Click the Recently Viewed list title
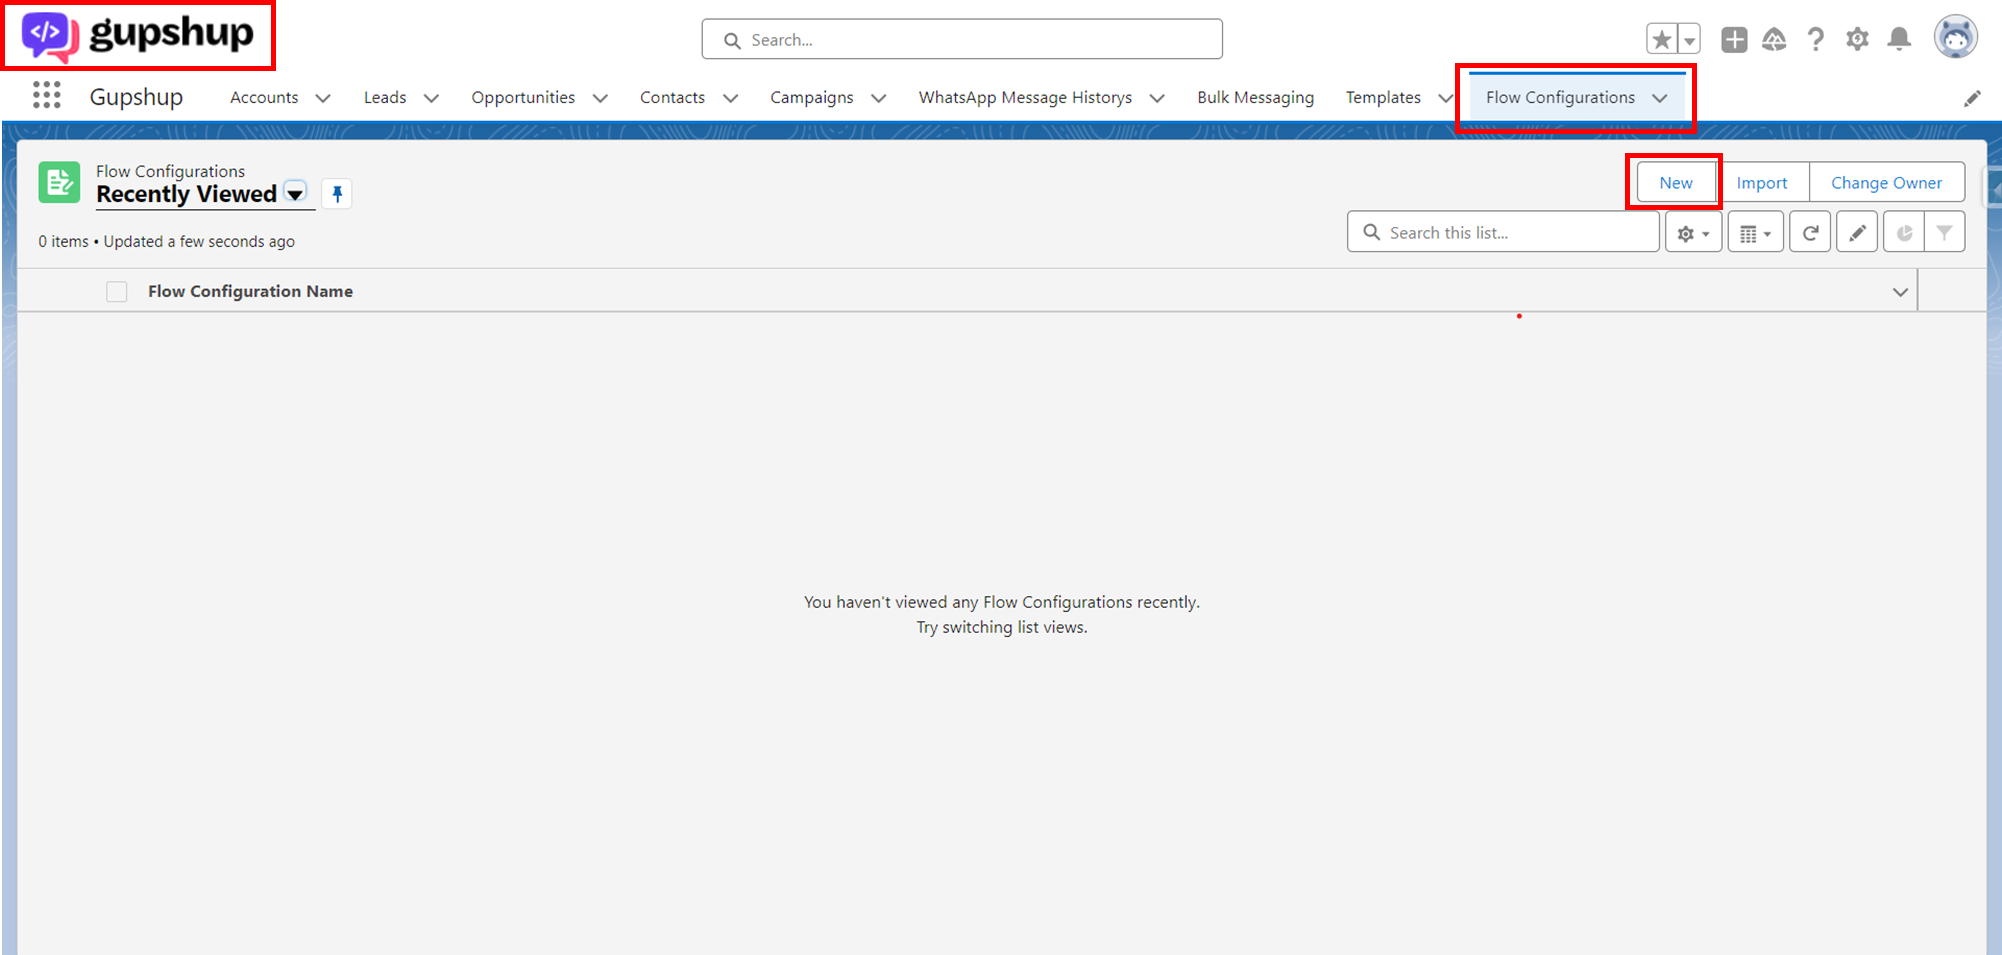Image resolution: width=2002 pixels, height=955 pixels. (186, 194)
